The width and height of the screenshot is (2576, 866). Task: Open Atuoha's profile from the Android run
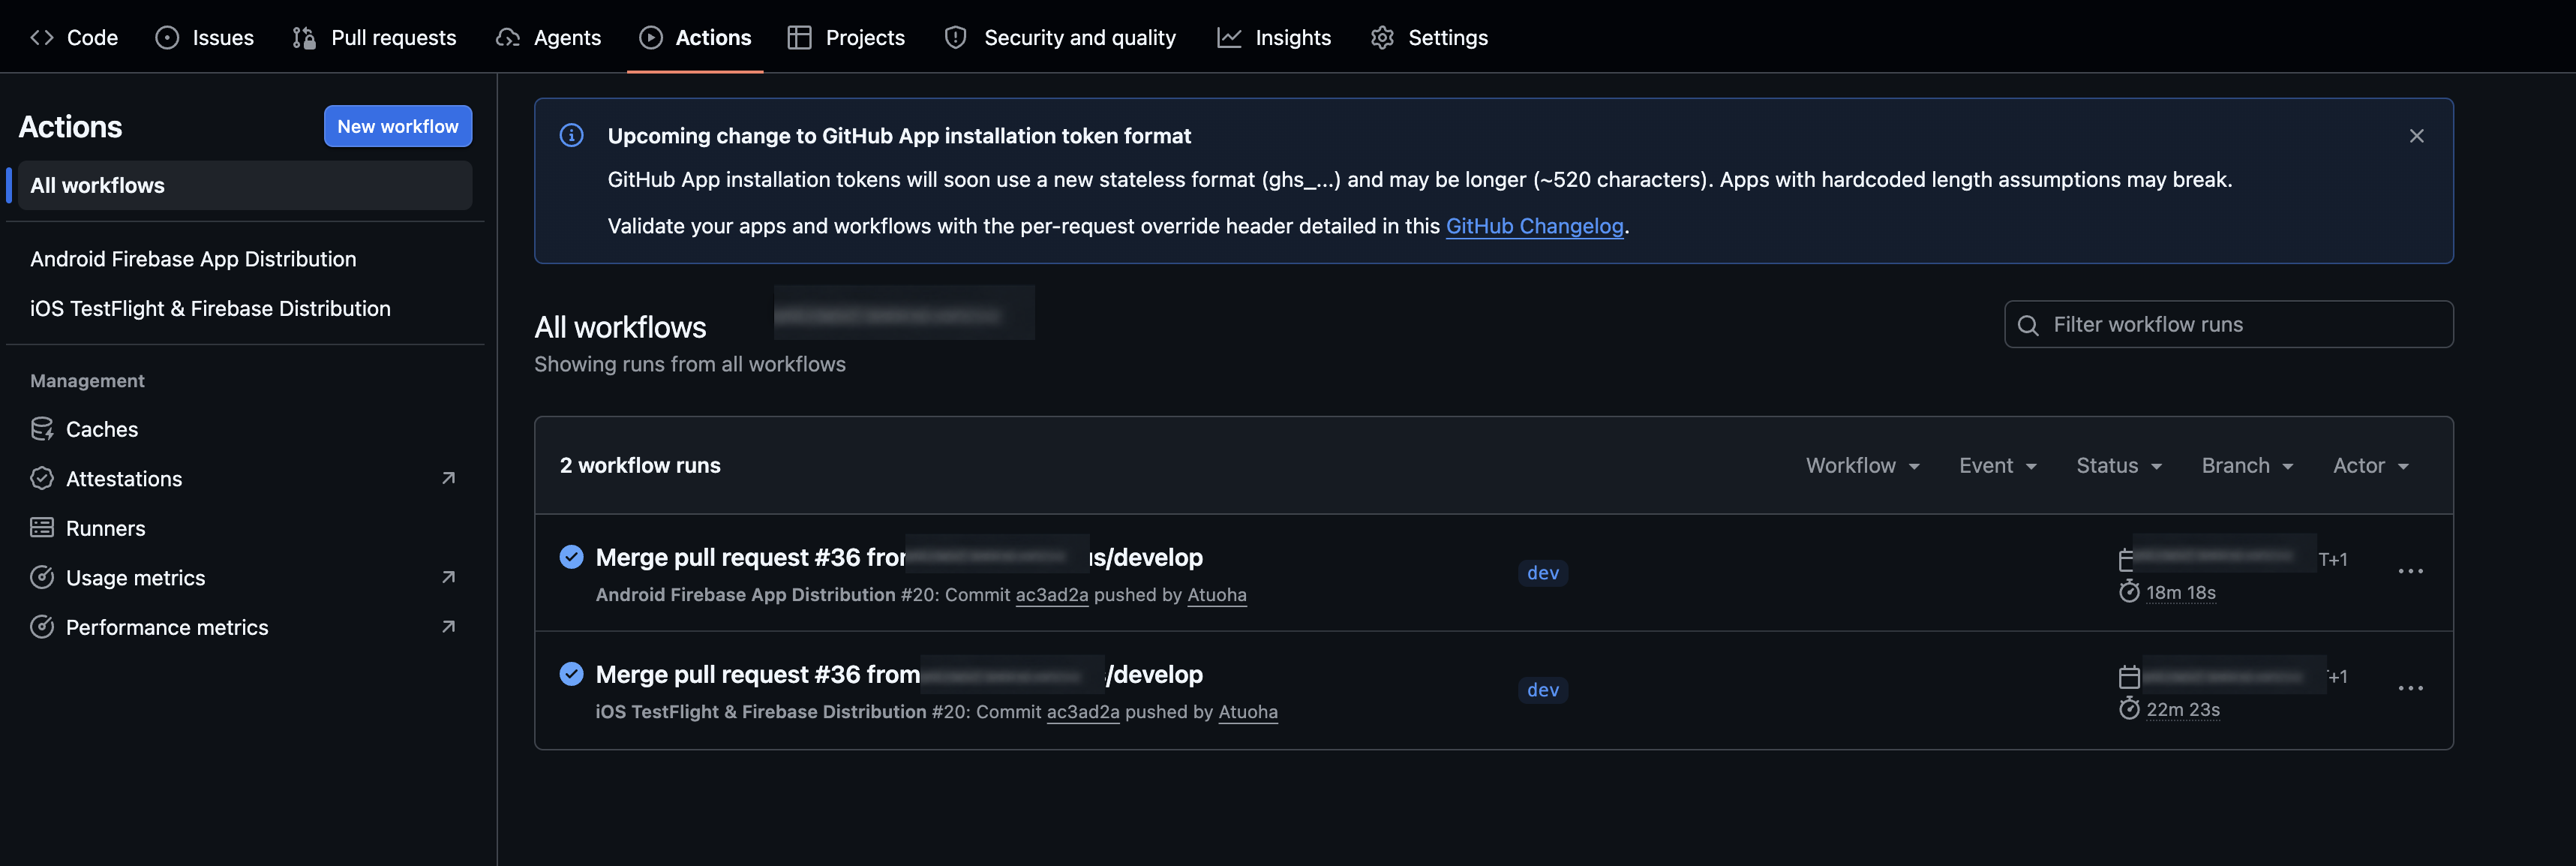click(x=1216, y=595)
